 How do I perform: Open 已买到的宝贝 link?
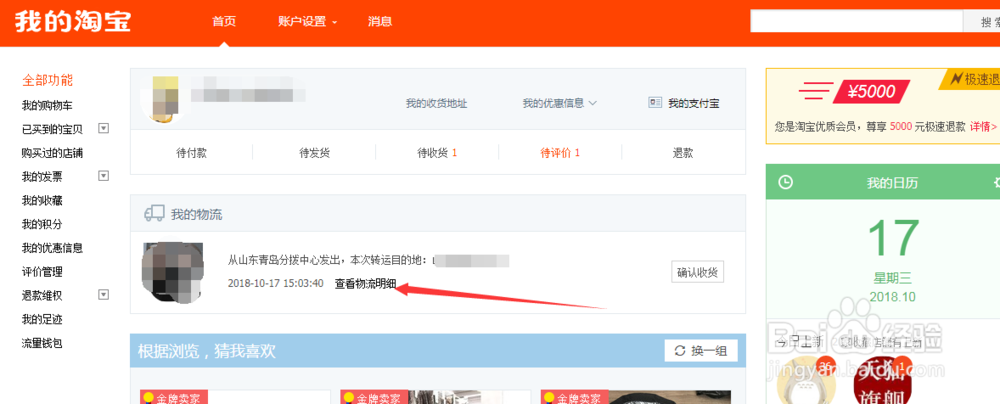click(52, 129)
